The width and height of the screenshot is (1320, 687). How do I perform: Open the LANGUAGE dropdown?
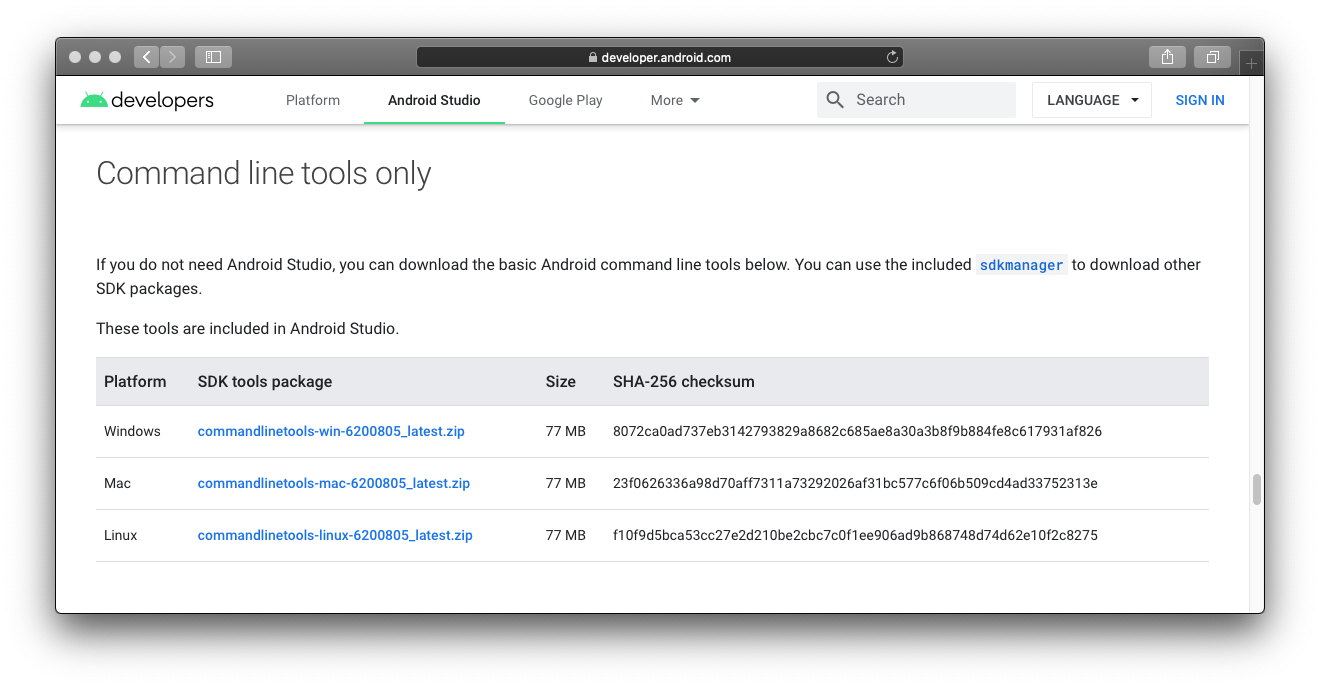(1092, 100)
